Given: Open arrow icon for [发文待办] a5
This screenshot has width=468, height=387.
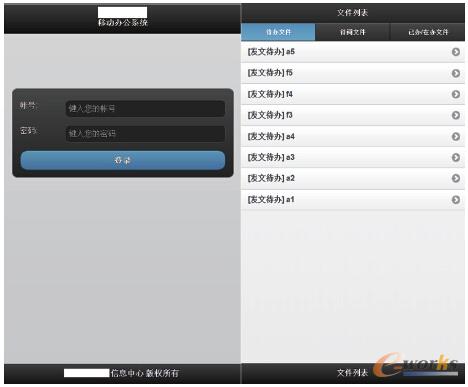Looking at the screenshot, I should (x=456, y=52).
